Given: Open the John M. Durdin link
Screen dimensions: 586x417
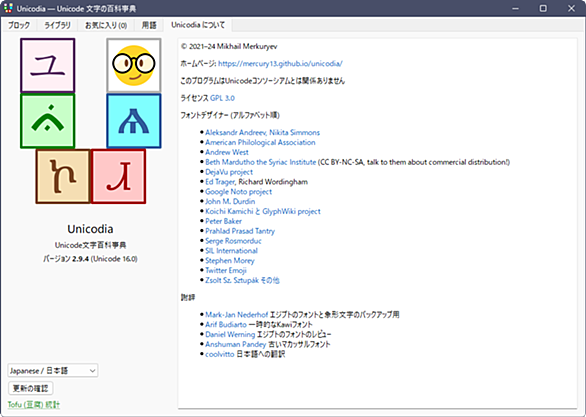Looking at the screenshot, I should click(x=230, y=201).
